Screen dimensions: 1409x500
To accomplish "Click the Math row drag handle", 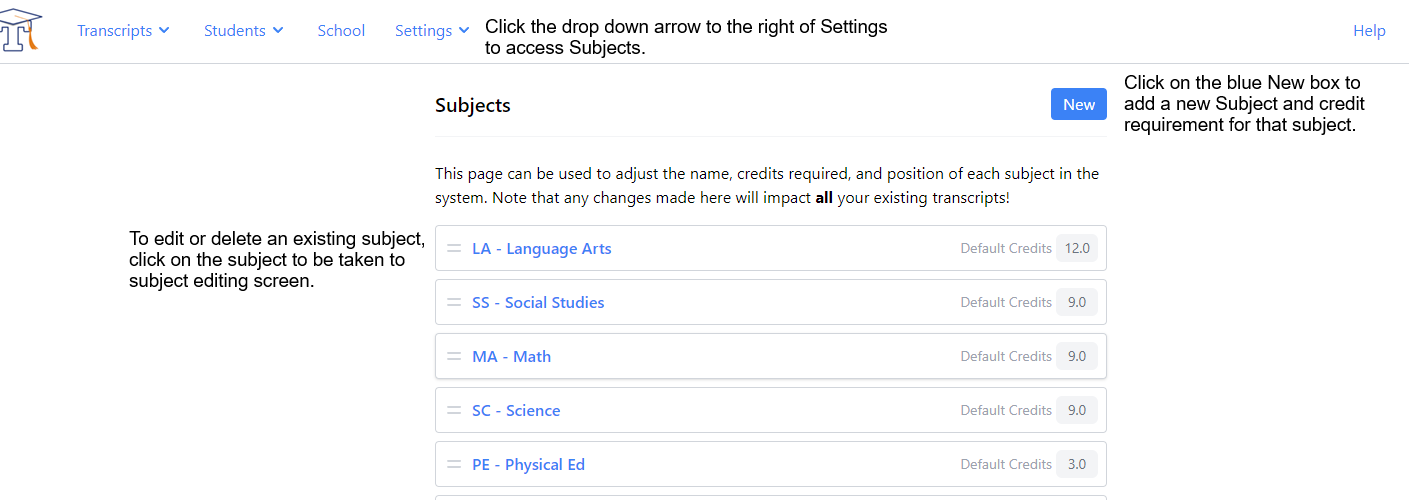I will click(454, 356).
